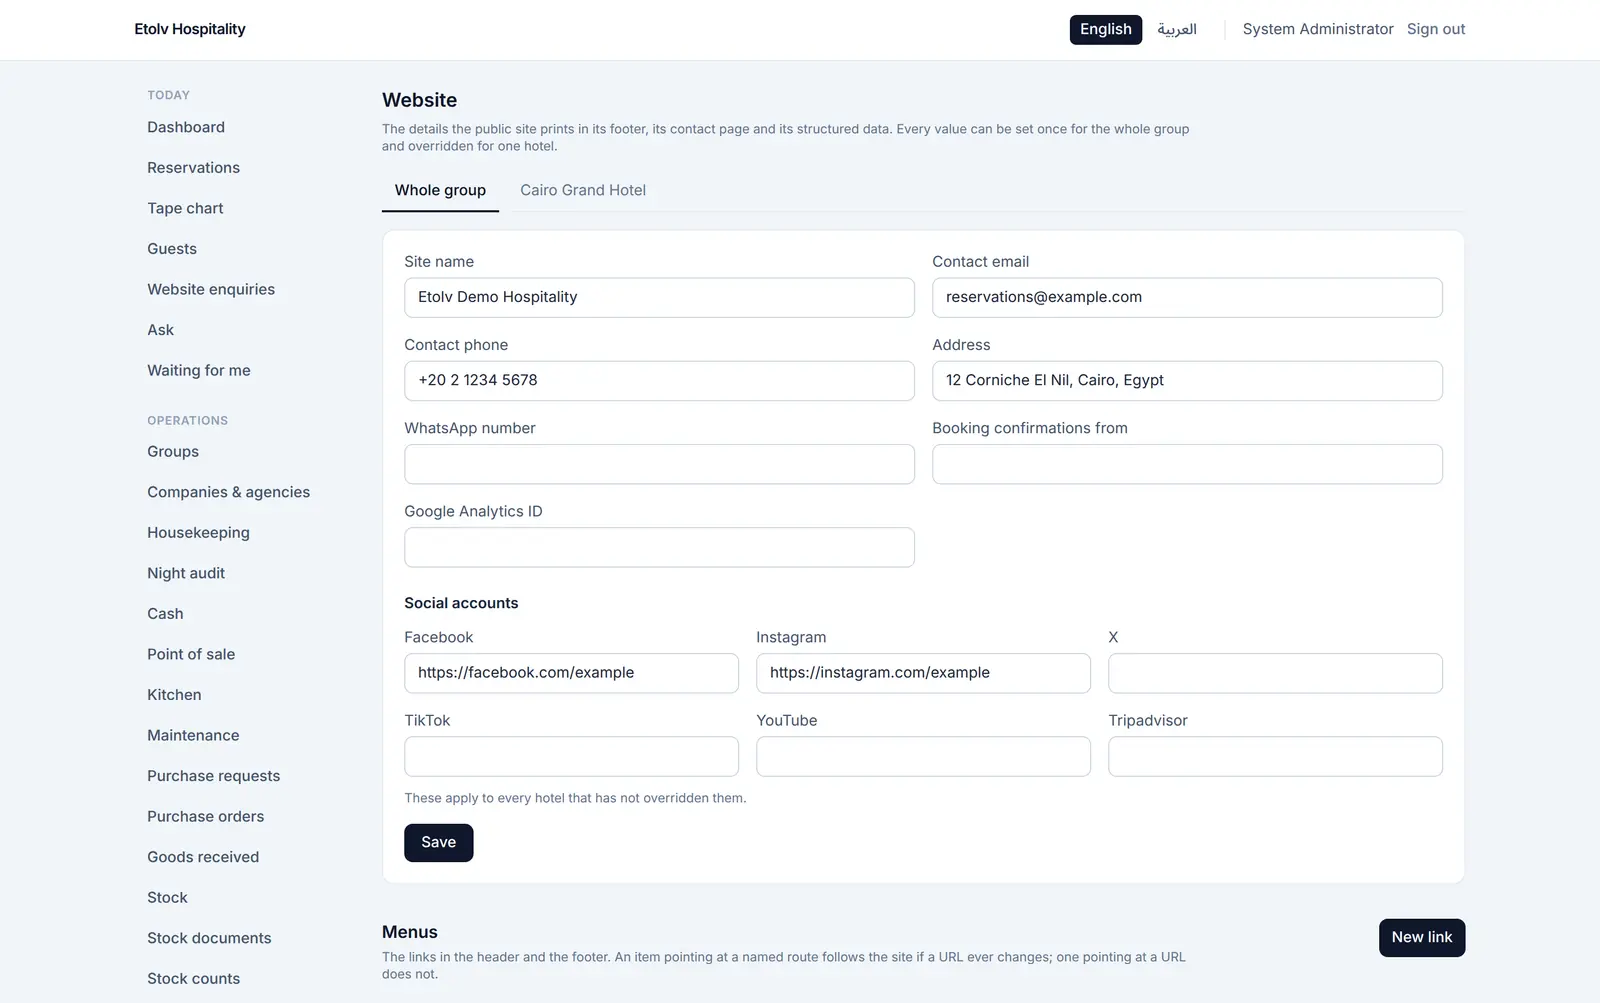Focus the Google Analytics ID input

(659, 547)
